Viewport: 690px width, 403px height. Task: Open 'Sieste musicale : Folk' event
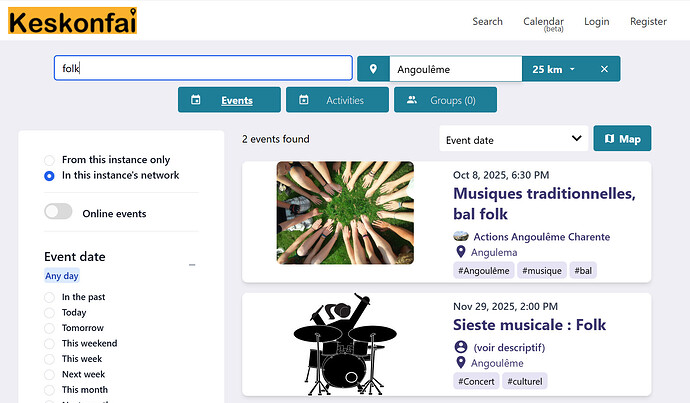tap(529, 325)
